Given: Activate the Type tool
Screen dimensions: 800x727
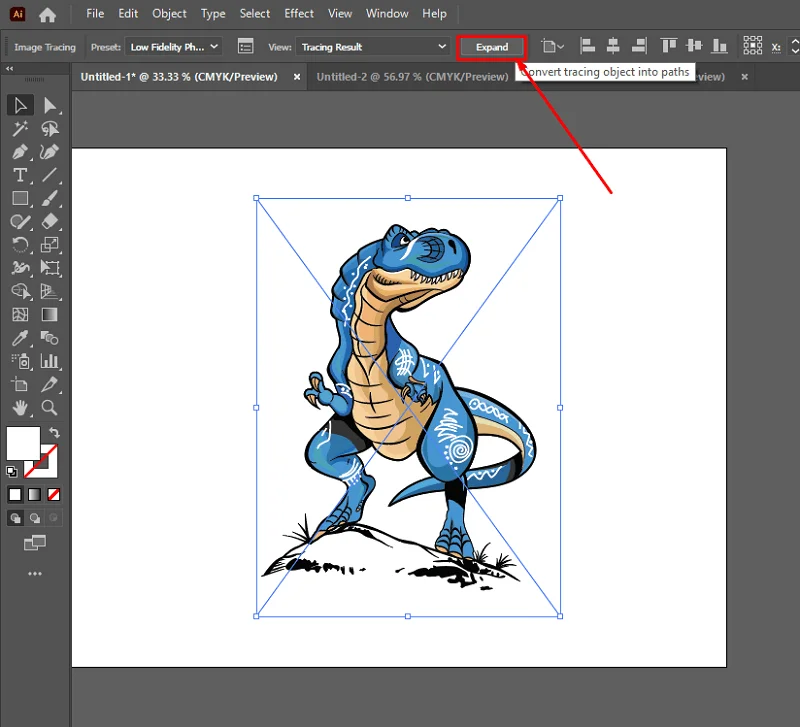Looking at the screenshot, I should pos(20,175).
